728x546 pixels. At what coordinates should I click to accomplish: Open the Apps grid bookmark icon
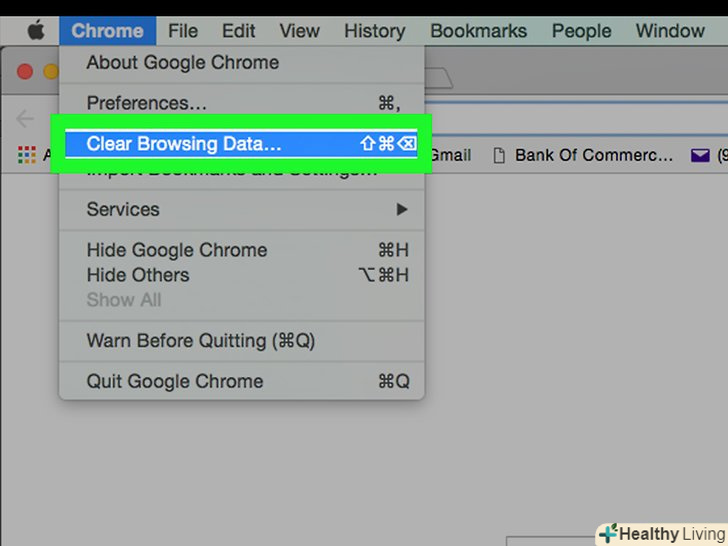coord(27,155)
